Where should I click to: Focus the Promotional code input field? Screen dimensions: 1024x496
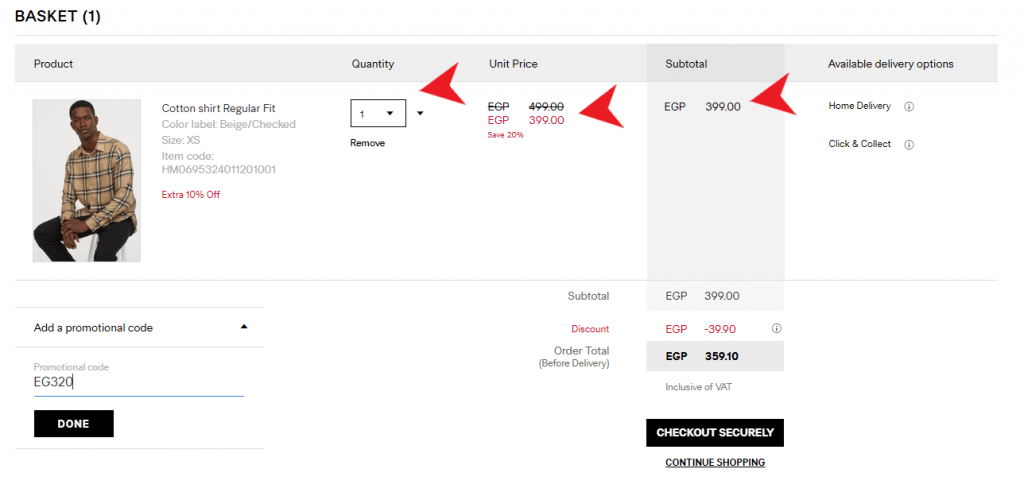(x=138, y=382)
